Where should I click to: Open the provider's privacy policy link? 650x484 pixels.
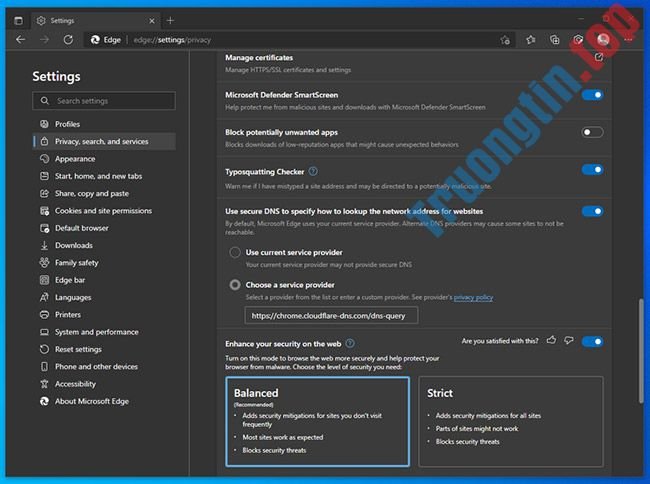click(473, 297)
